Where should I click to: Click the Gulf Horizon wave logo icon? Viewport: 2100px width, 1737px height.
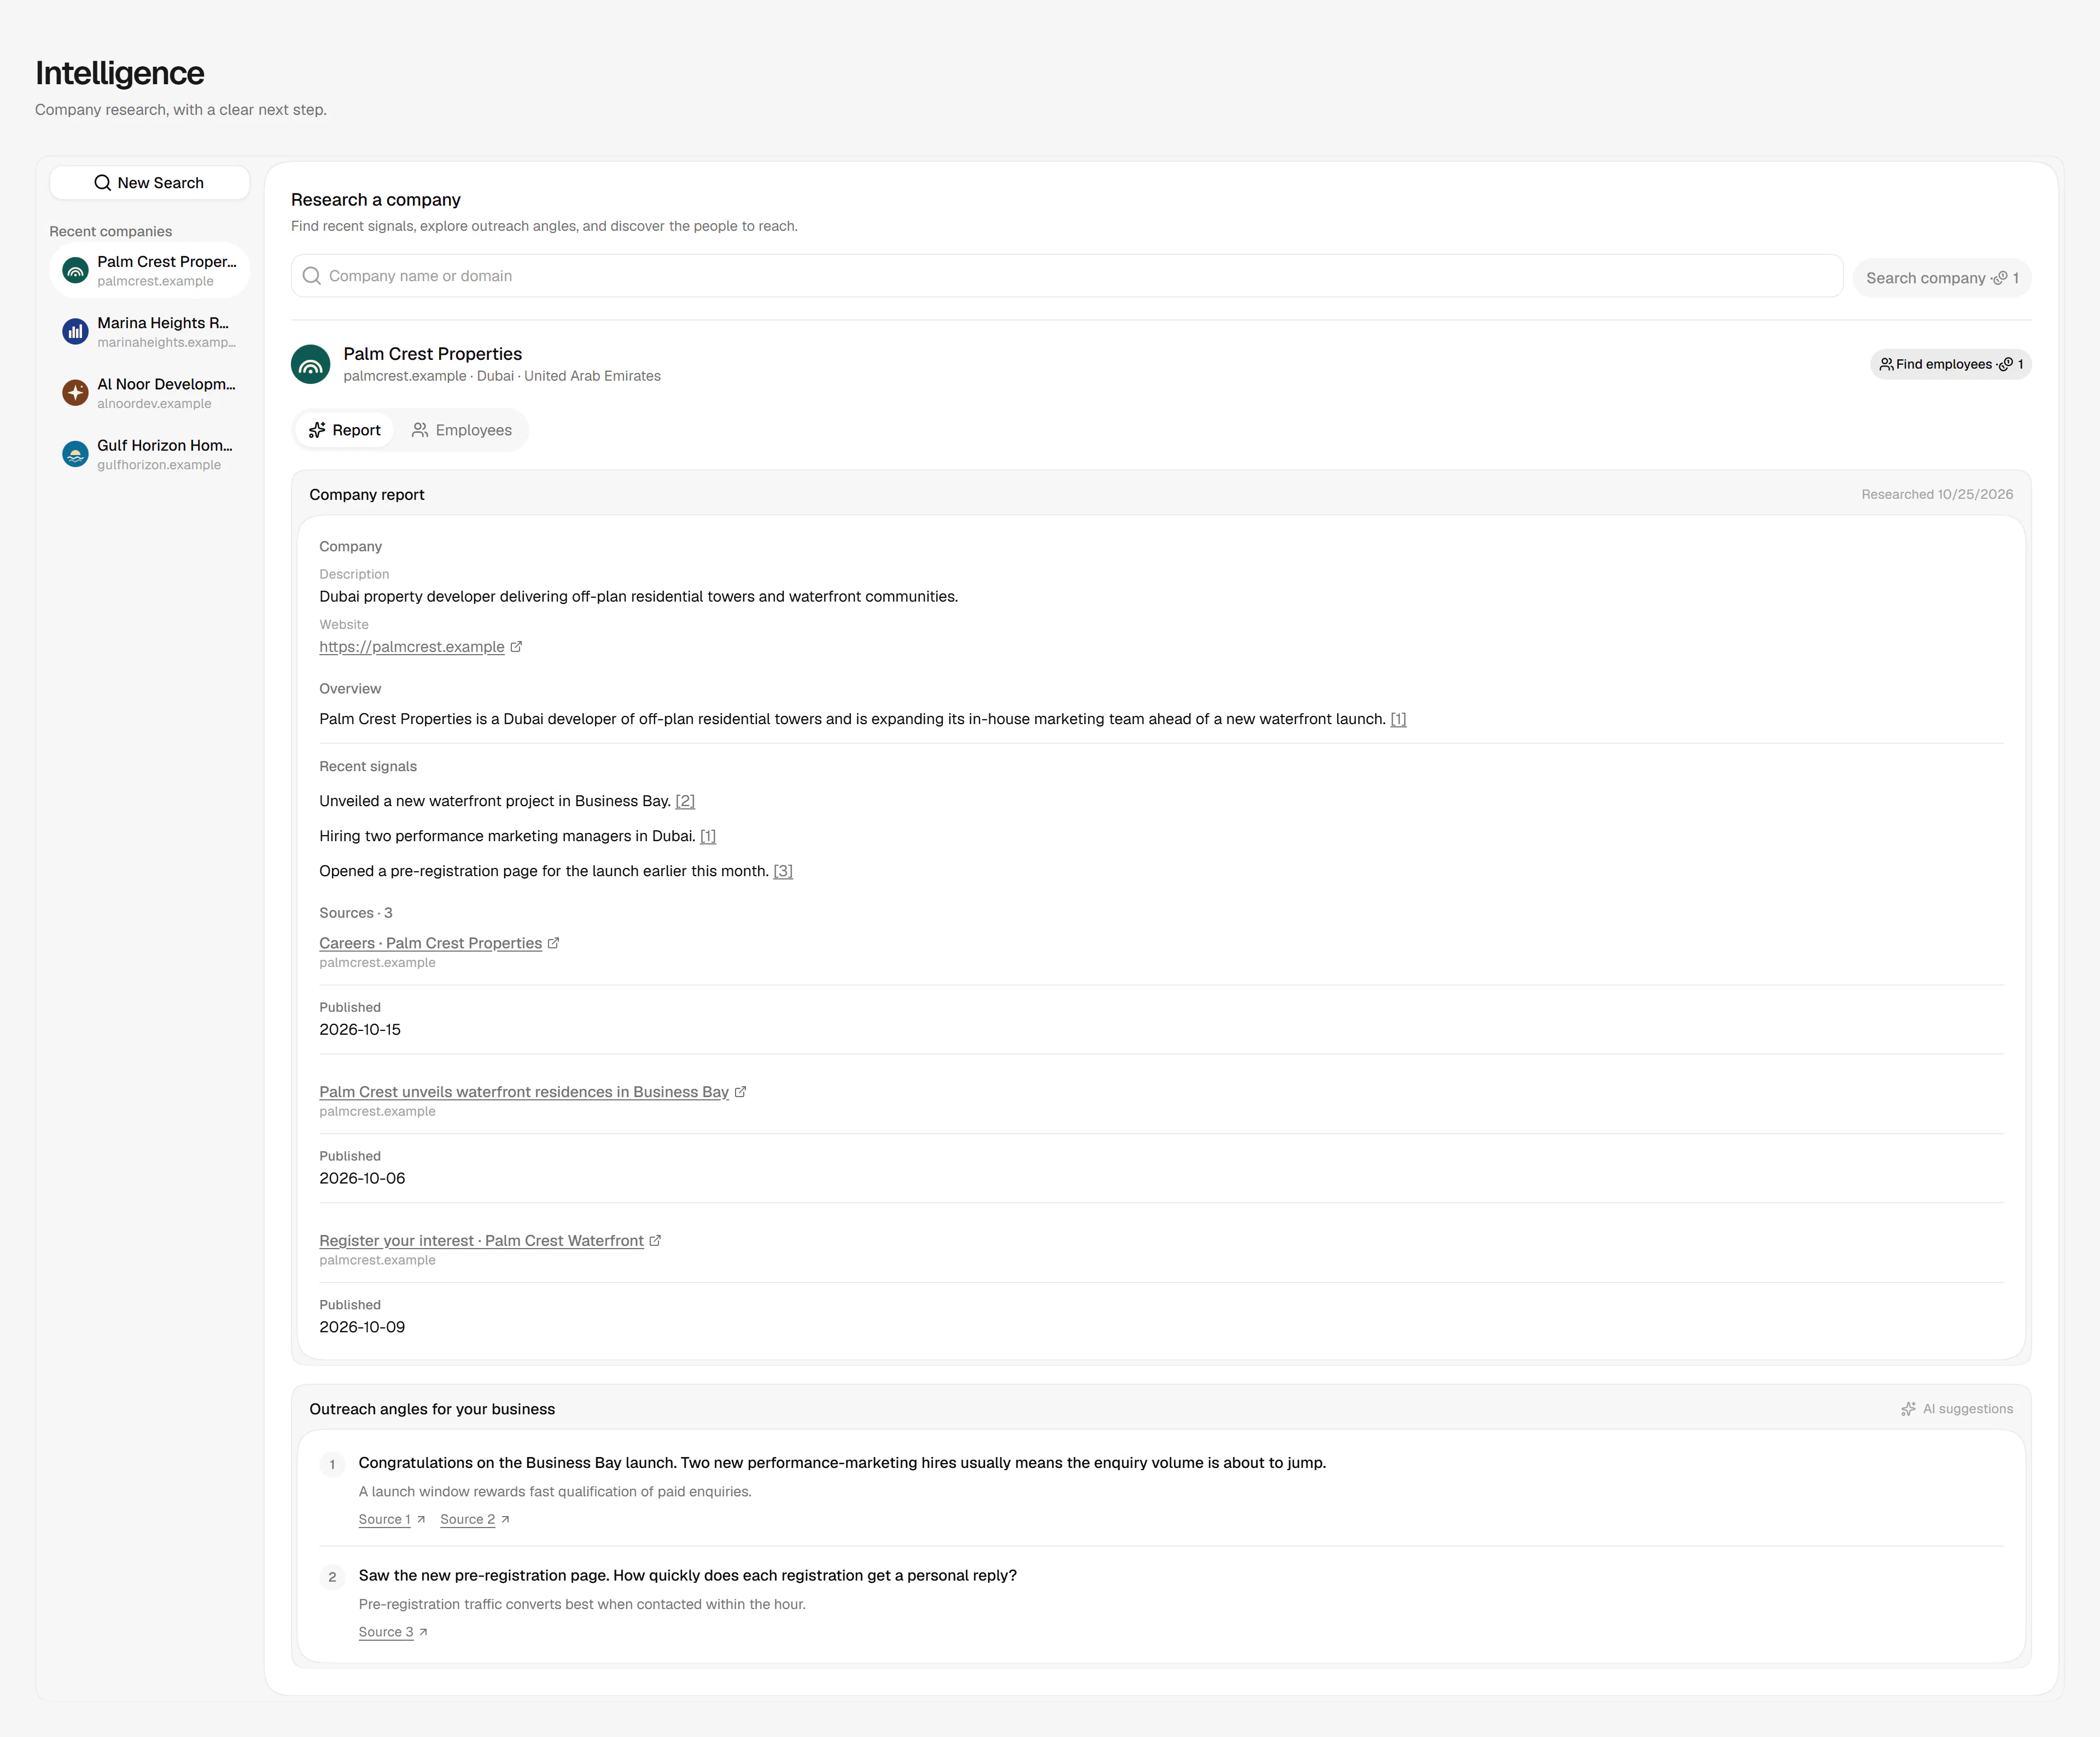[x=75, y=454]
